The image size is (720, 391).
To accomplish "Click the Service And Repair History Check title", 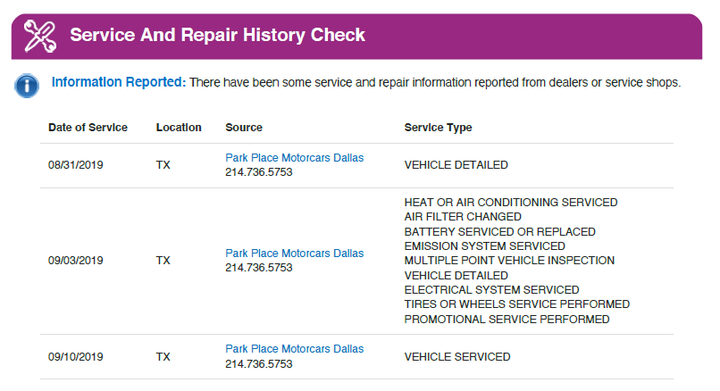I will [217, 35].
